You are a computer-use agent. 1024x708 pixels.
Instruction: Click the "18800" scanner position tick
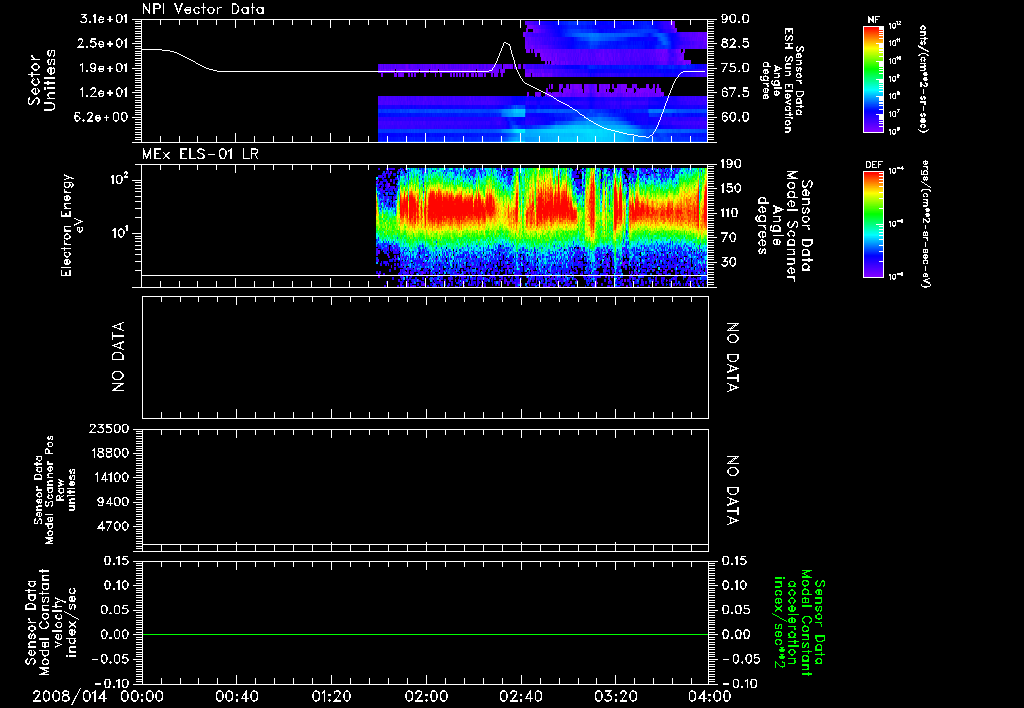click(x=109, y=453)
